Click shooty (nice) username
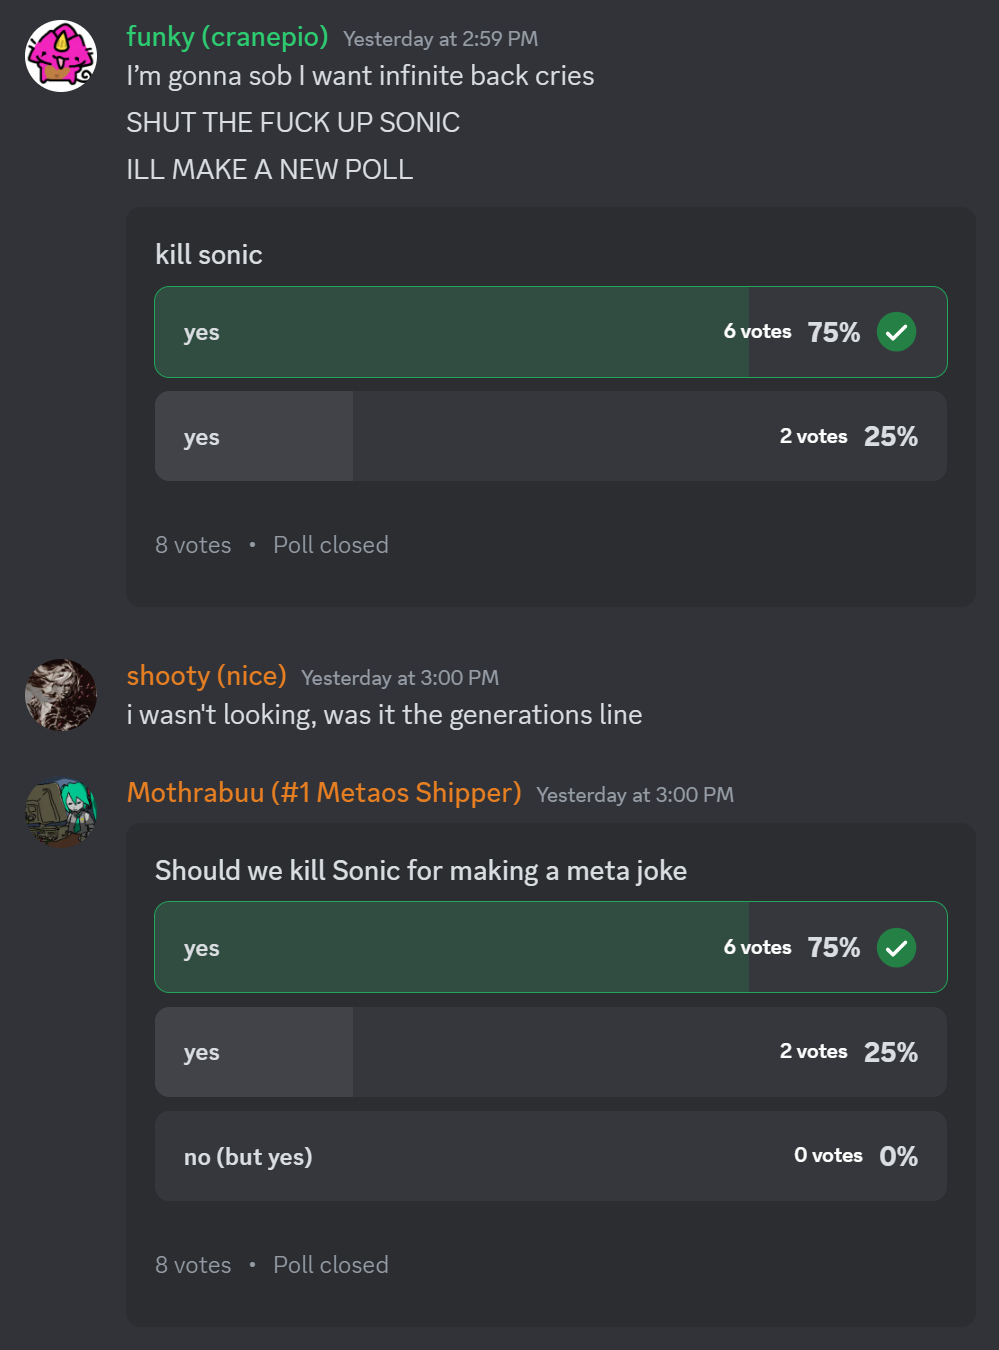This screenshot has width=999, height=1350. click(x=206, y=676)
